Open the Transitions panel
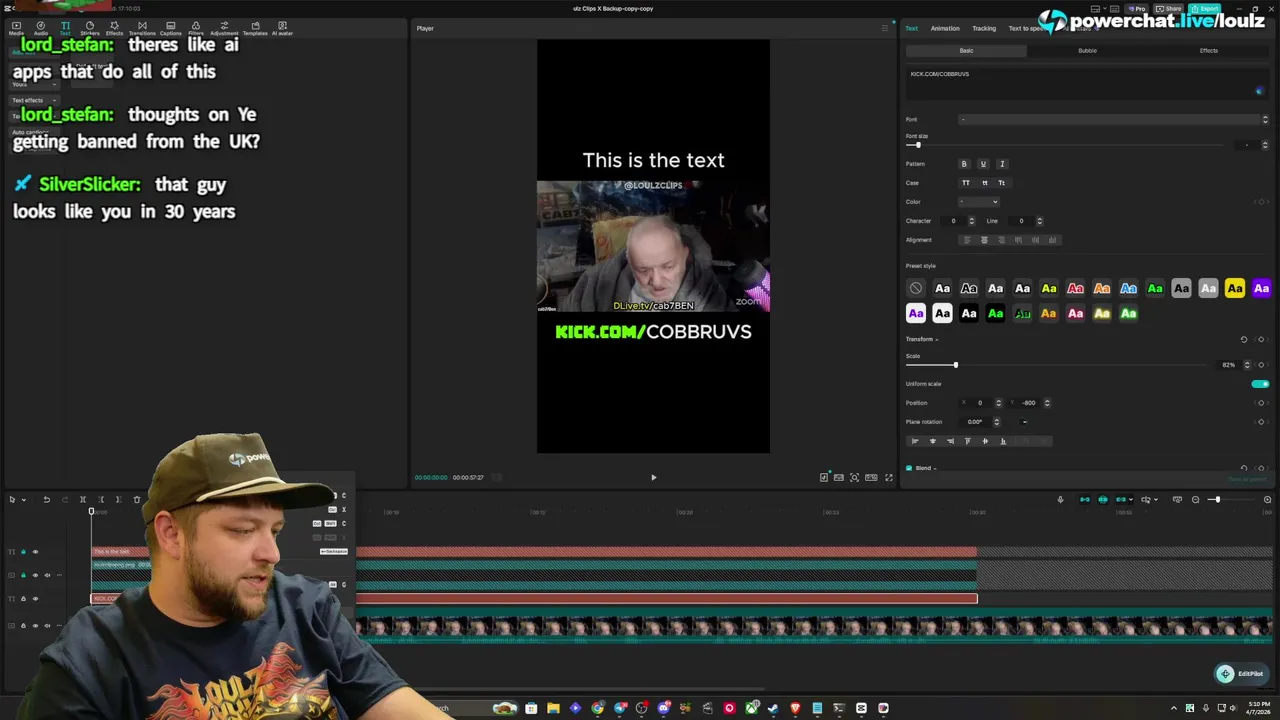This screenshot has width=1280, height=720. pos(142,28)
